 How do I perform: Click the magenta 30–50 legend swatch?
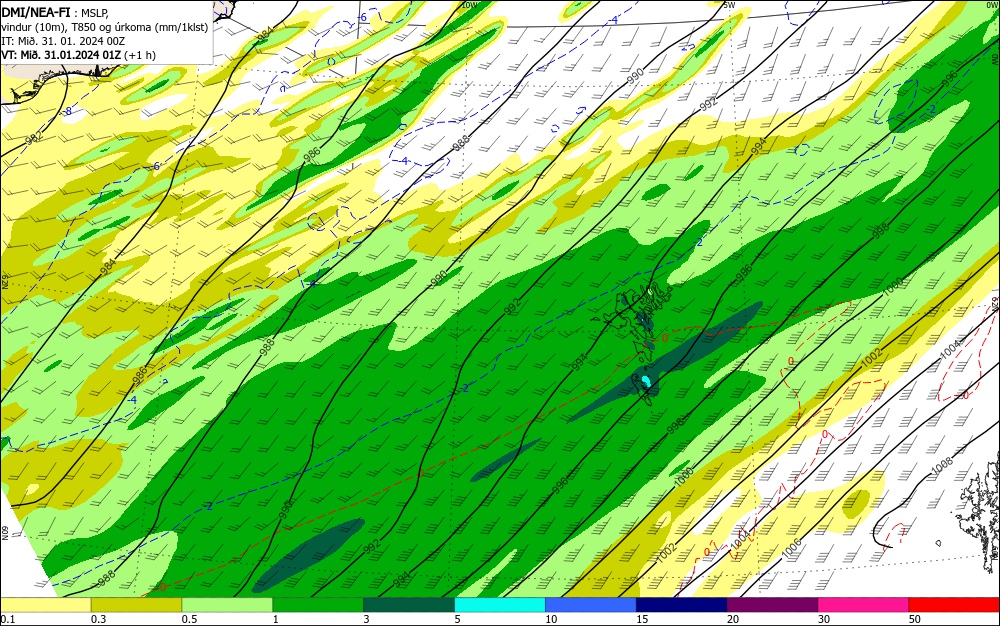(x=863, y=604)
